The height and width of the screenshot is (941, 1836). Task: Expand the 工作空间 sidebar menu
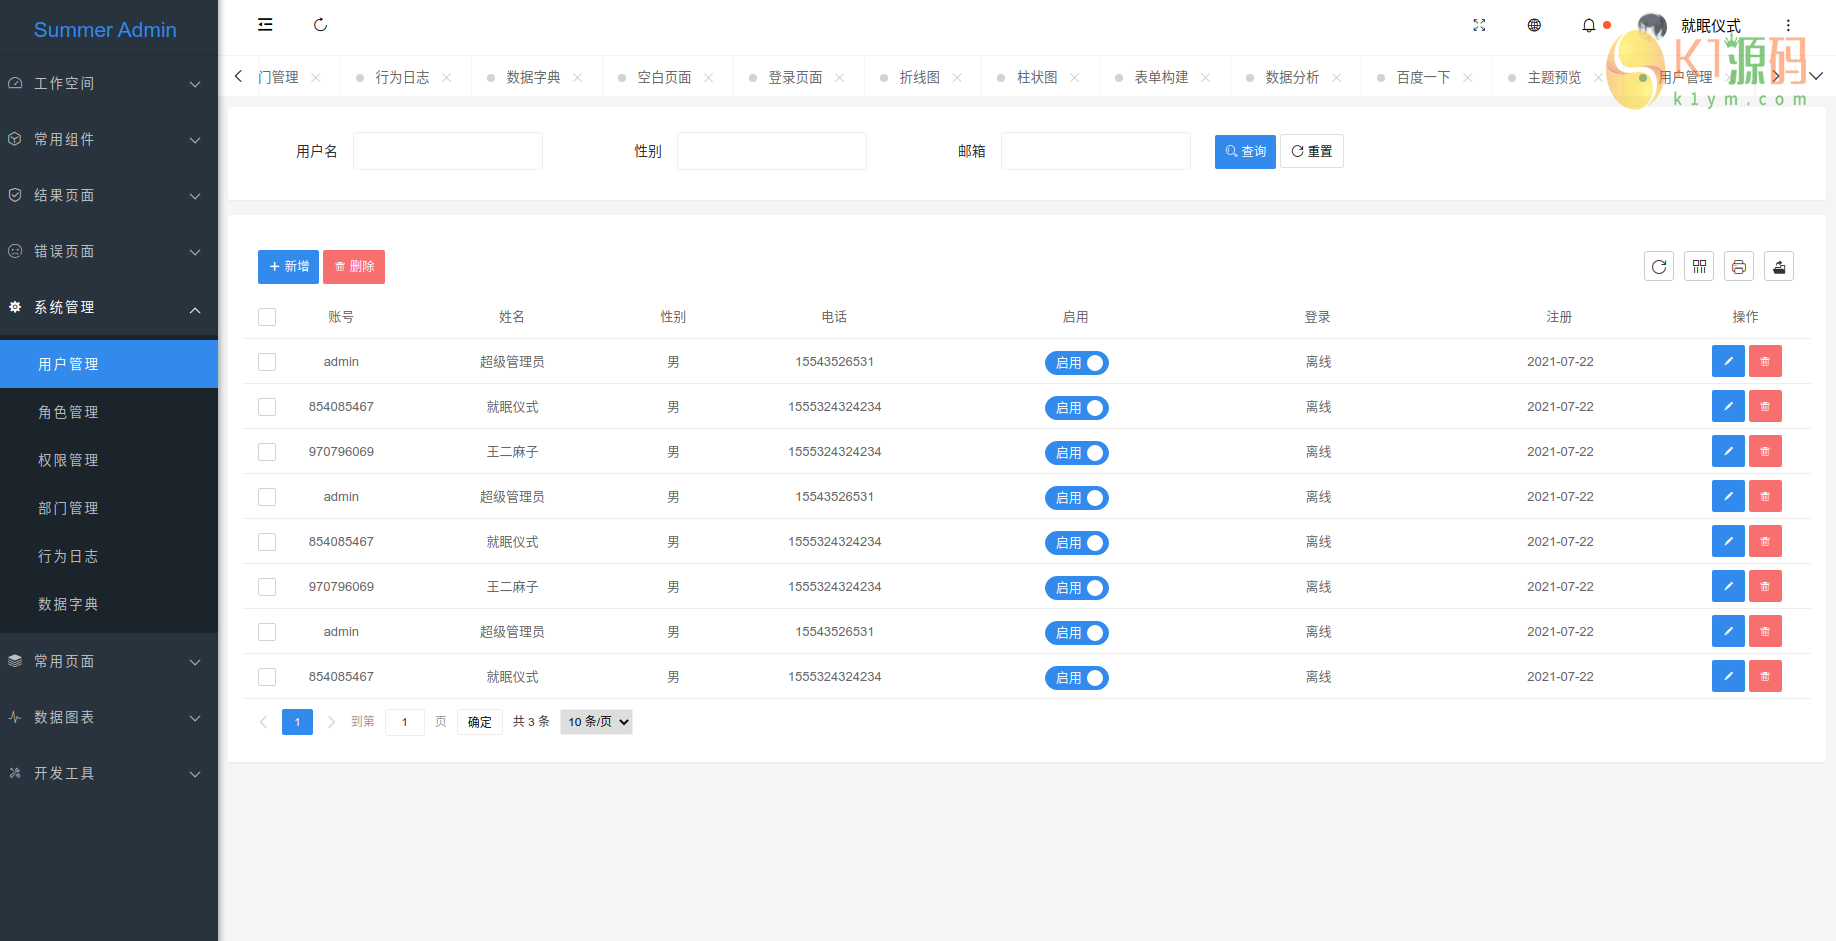[x=109, y=83]
